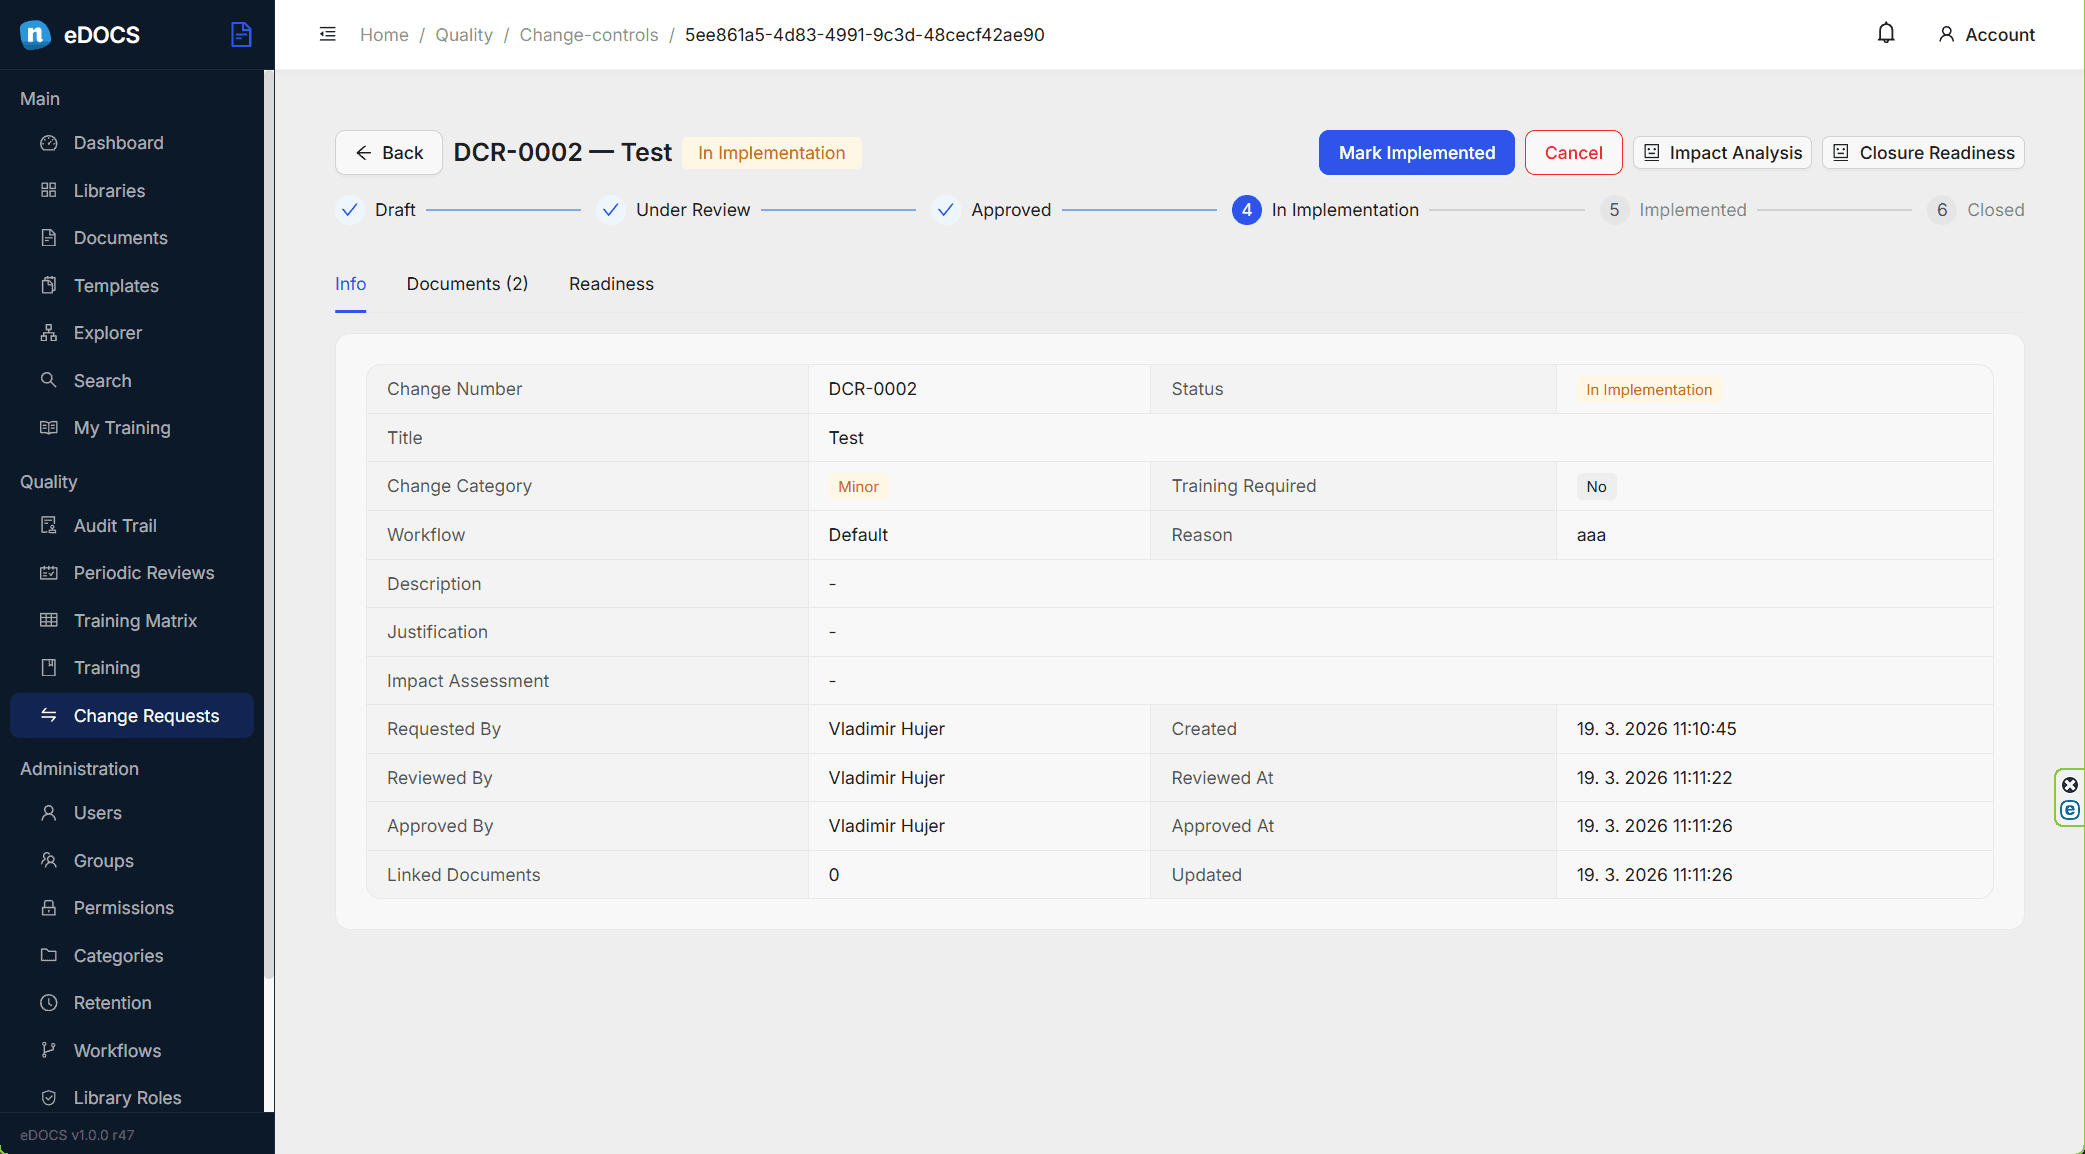The height and width of the screenshot is (1154, 2085).
Task: Open Library Roles page
Action: click(x=131, y=1097)
